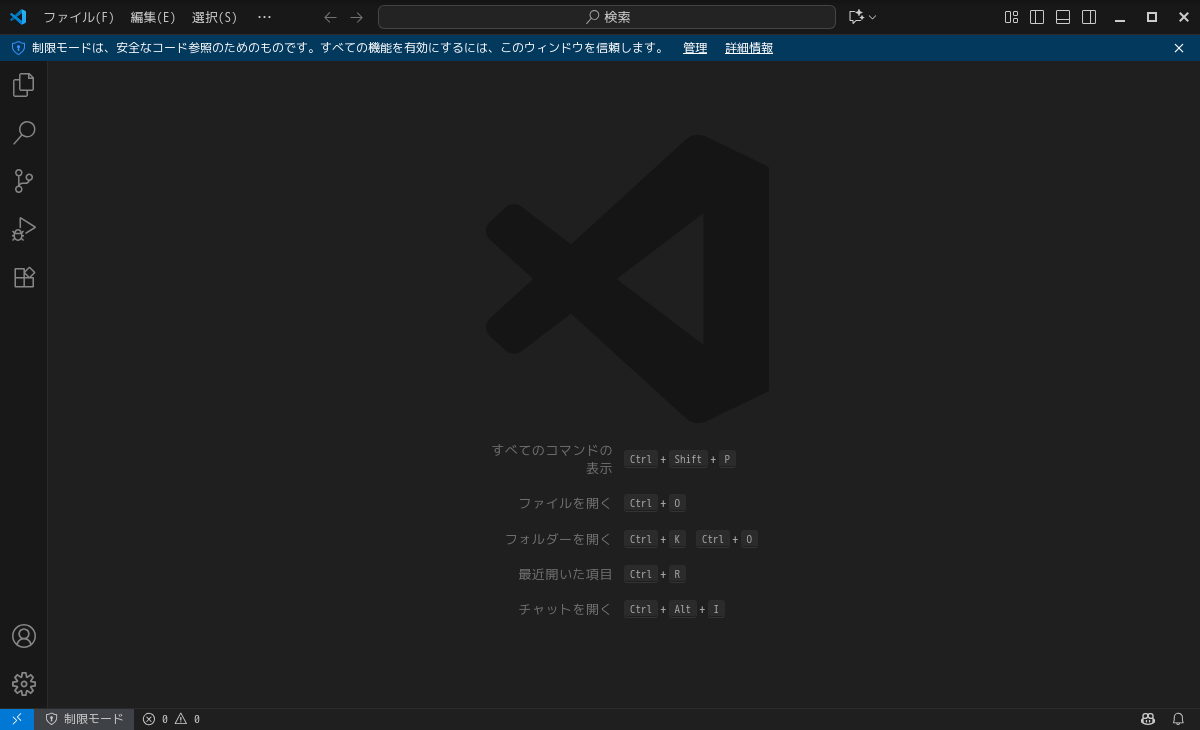Open the chat icon in title bar

[x=856, y=17]
